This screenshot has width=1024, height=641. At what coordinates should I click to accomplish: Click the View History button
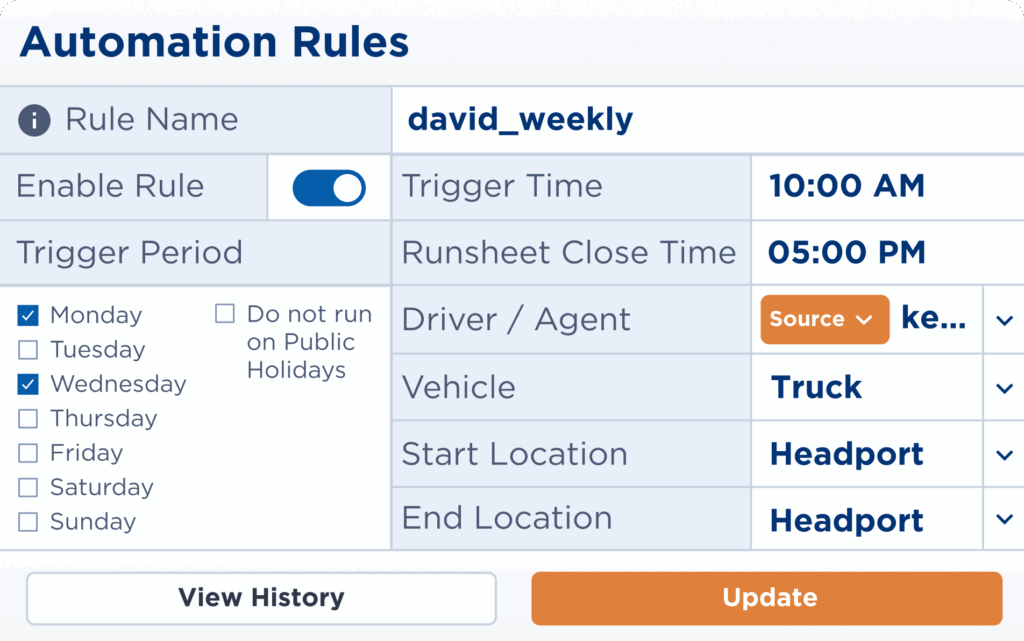pos(261,598)
